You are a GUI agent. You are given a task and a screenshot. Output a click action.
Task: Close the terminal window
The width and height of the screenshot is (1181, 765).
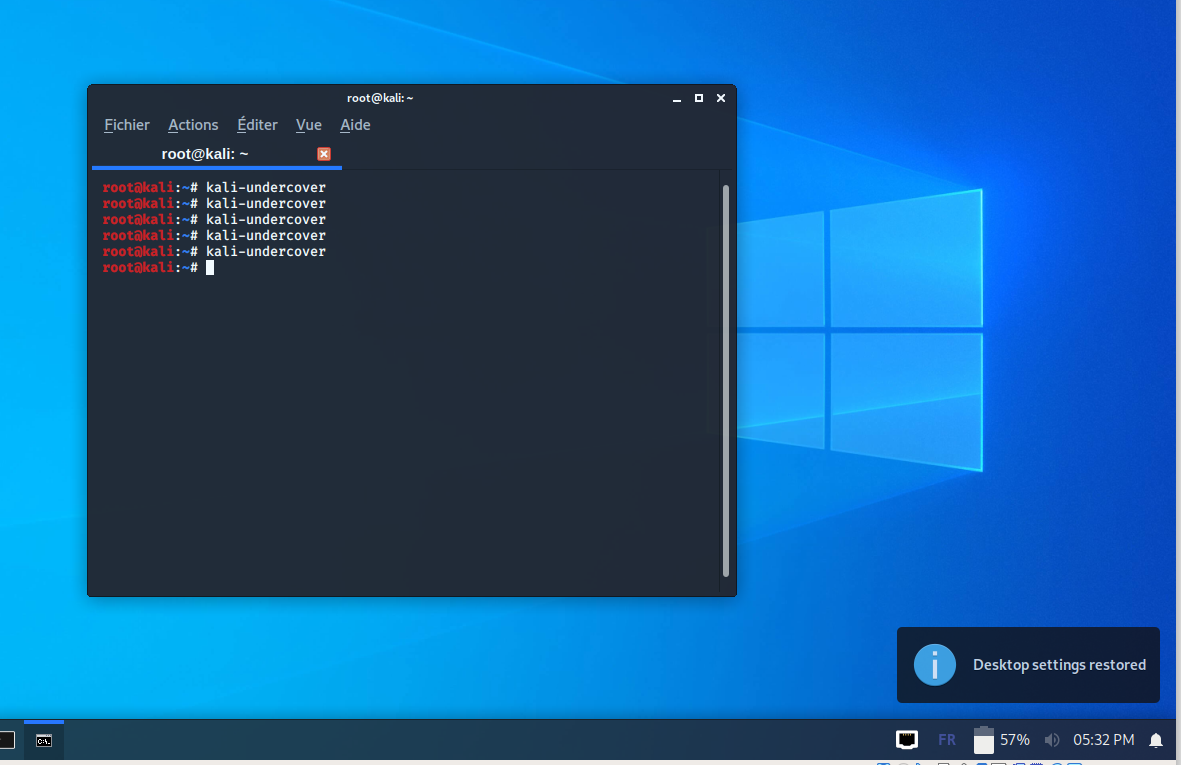[721, 99]
